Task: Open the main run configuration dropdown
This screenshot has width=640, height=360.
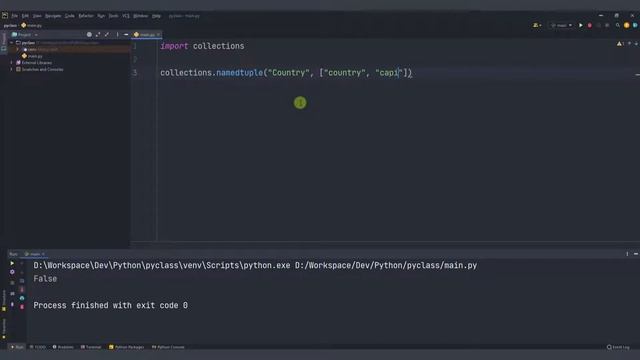Action: [x=561, y=25]
